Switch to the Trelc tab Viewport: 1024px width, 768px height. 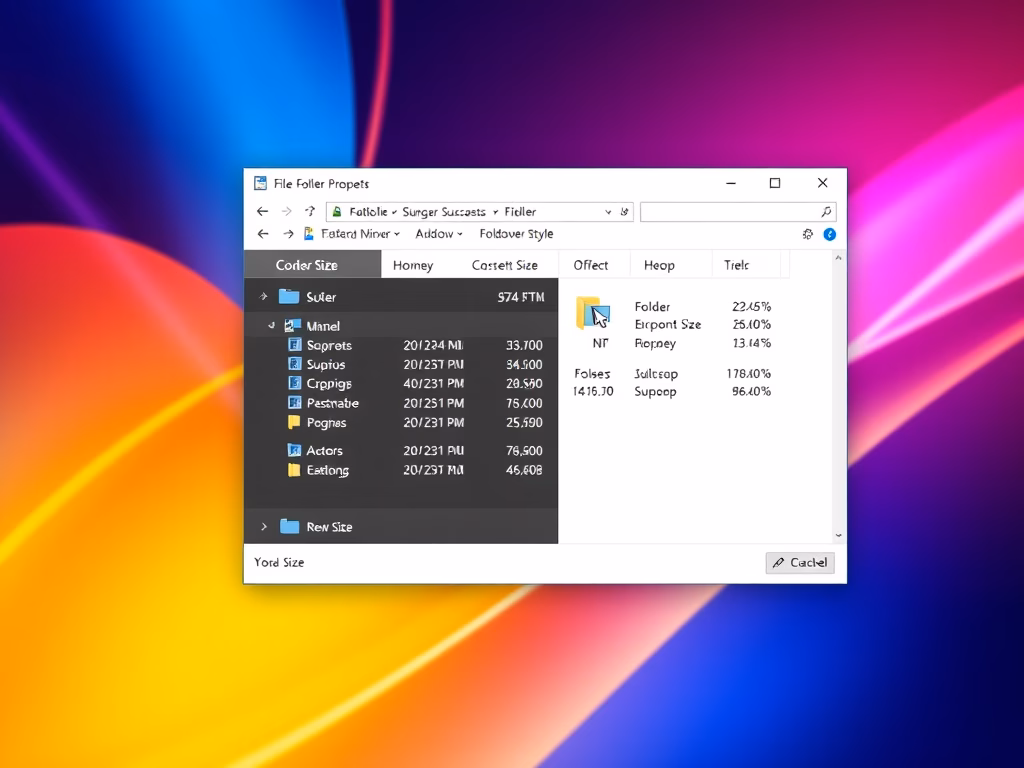point(736,265)
